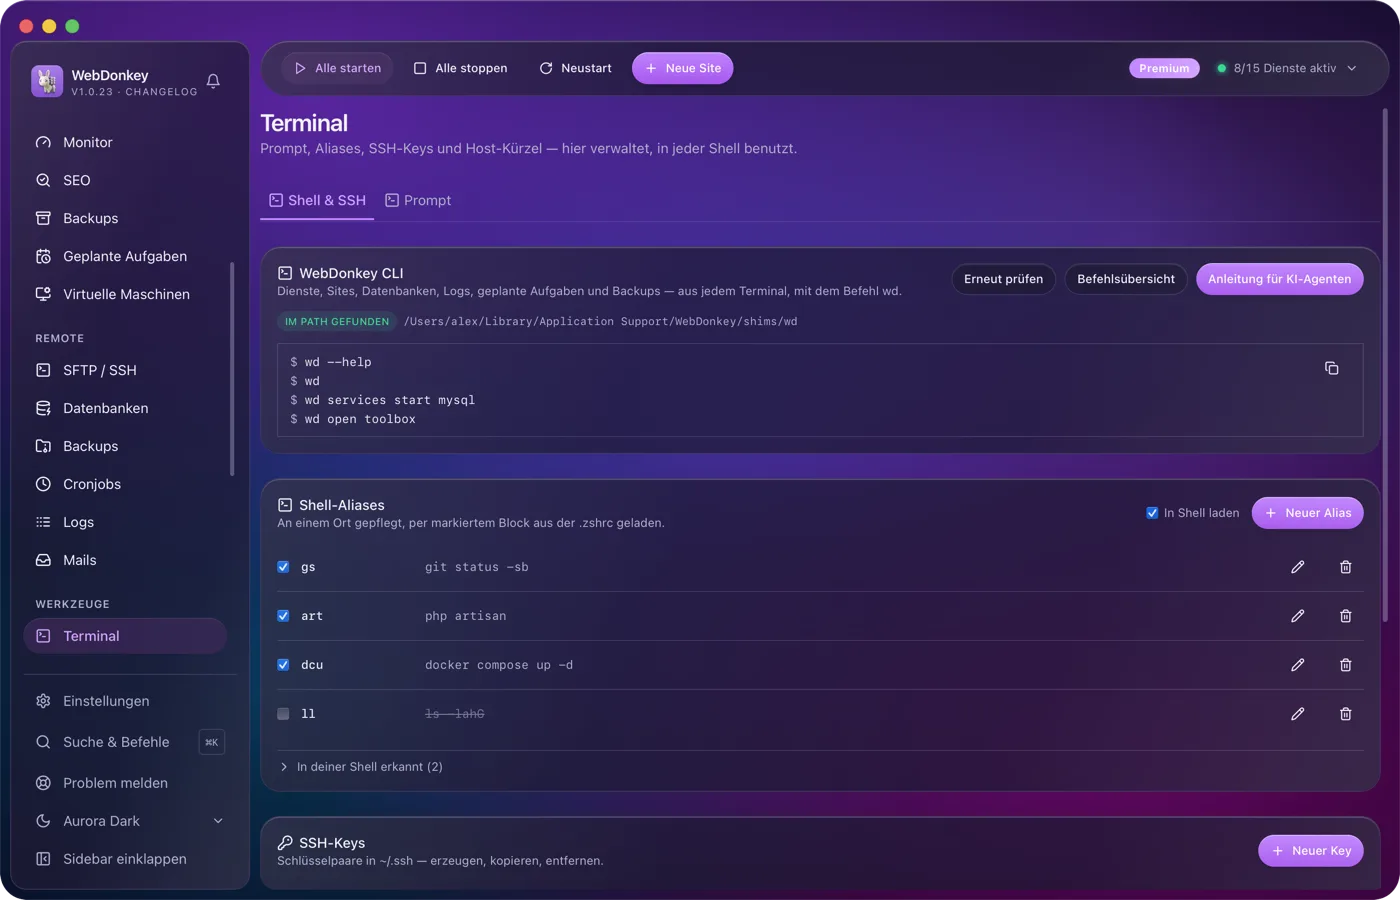The height and width of the screenshot is (900, 1400).
Task: Open the CHANGELOG link
Action: 161,92
